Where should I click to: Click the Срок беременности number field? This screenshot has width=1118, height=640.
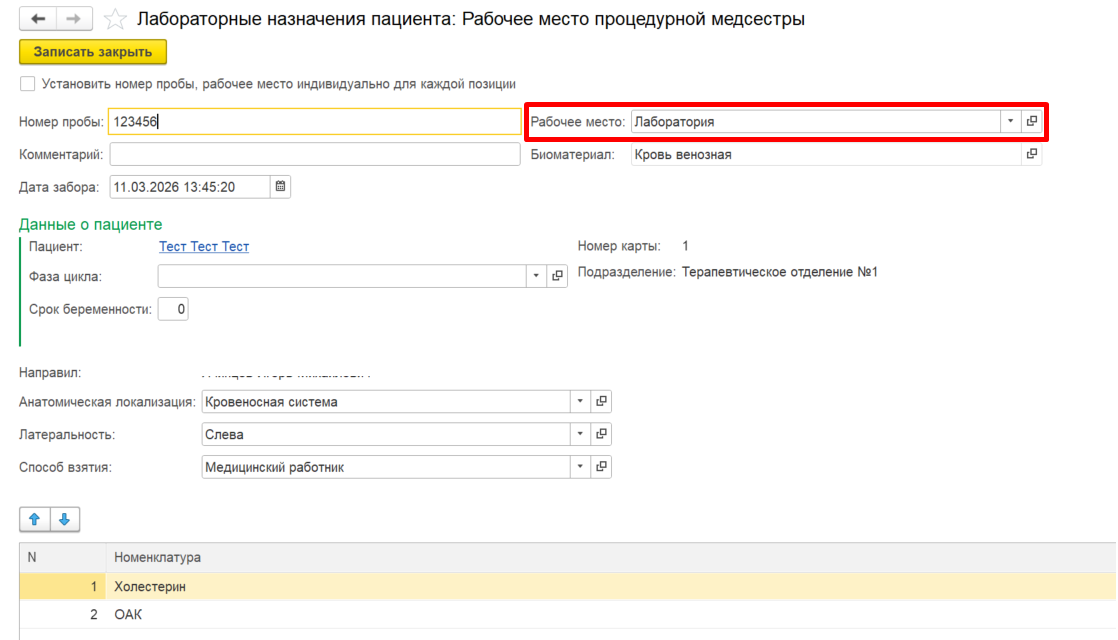[173, 310]
